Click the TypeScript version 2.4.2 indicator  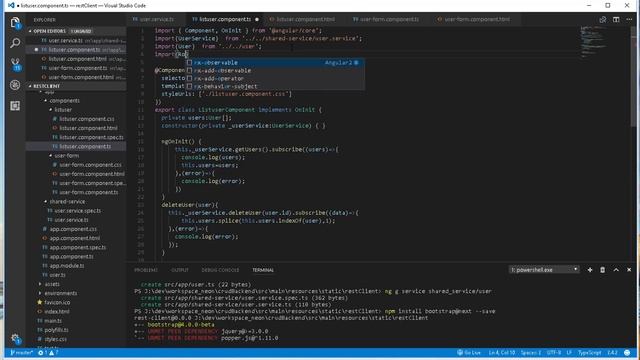pyautogui.click(x=612, y=353)
